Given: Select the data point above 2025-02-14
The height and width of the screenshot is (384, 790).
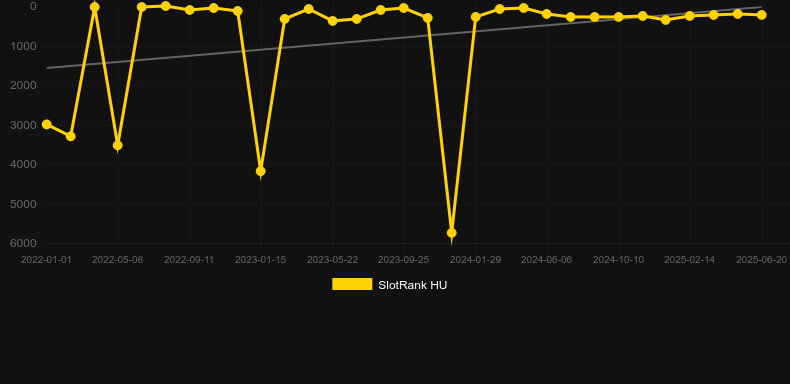Looking at the screenshot, I should pyautogui.click(x=690, y=16).
